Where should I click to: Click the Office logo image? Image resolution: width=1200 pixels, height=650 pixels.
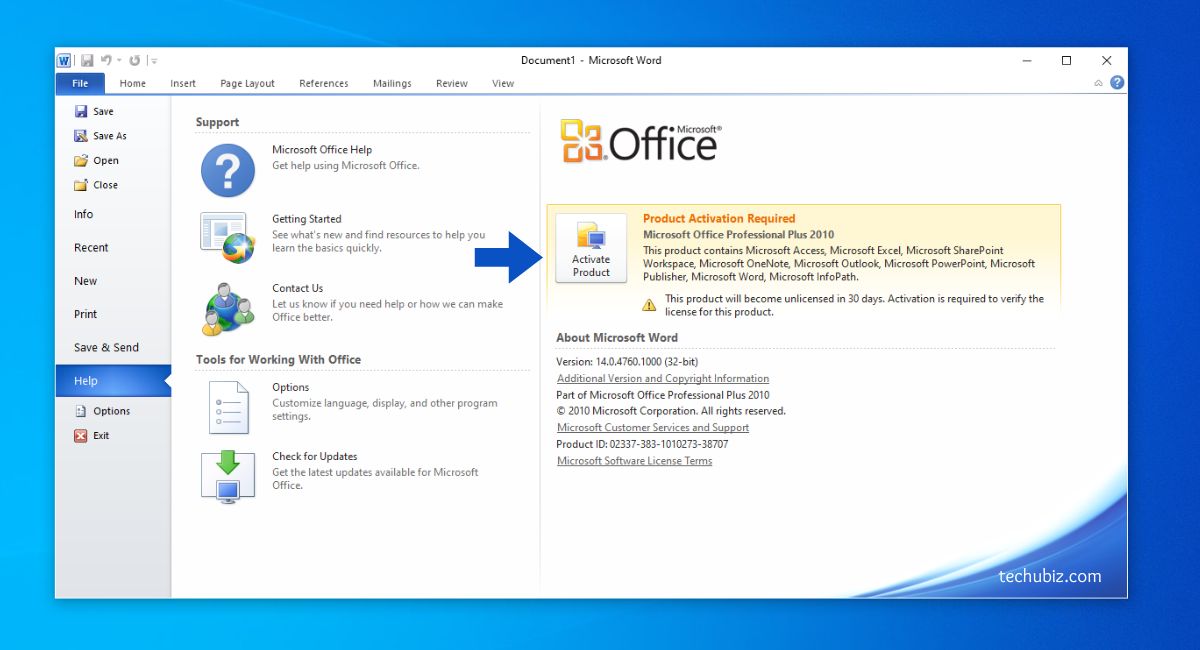tap(640, 141)
